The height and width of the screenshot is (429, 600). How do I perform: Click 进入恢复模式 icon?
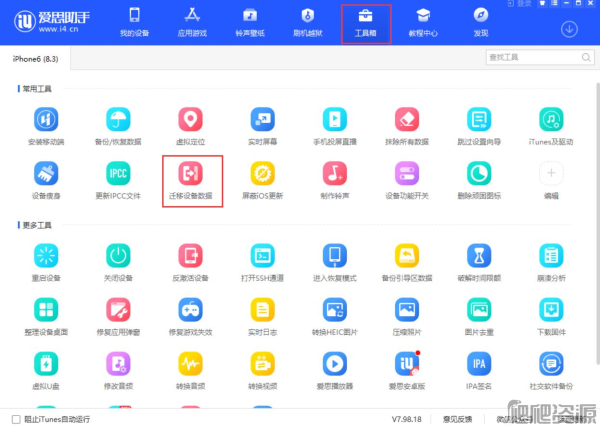tap(335, 256)
